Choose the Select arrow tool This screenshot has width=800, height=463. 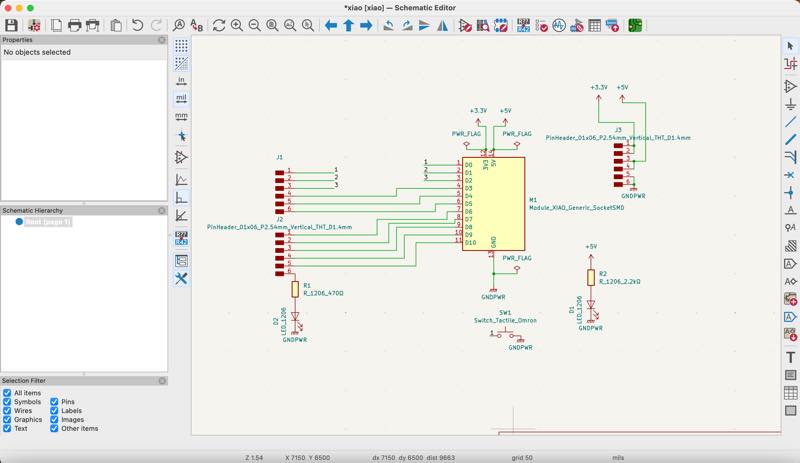pyautogui.click(x=790, y=46)
